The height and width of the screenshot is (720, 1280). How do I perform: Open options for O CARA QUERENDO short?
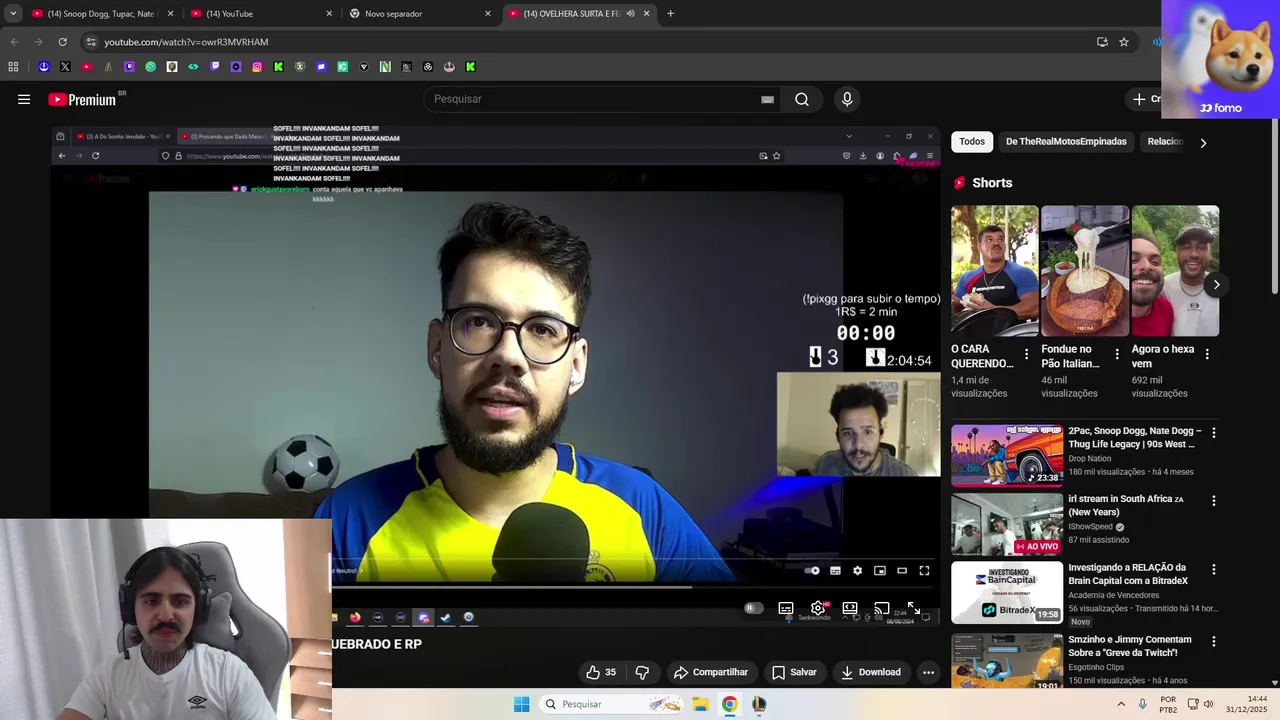click(1026, 354)
